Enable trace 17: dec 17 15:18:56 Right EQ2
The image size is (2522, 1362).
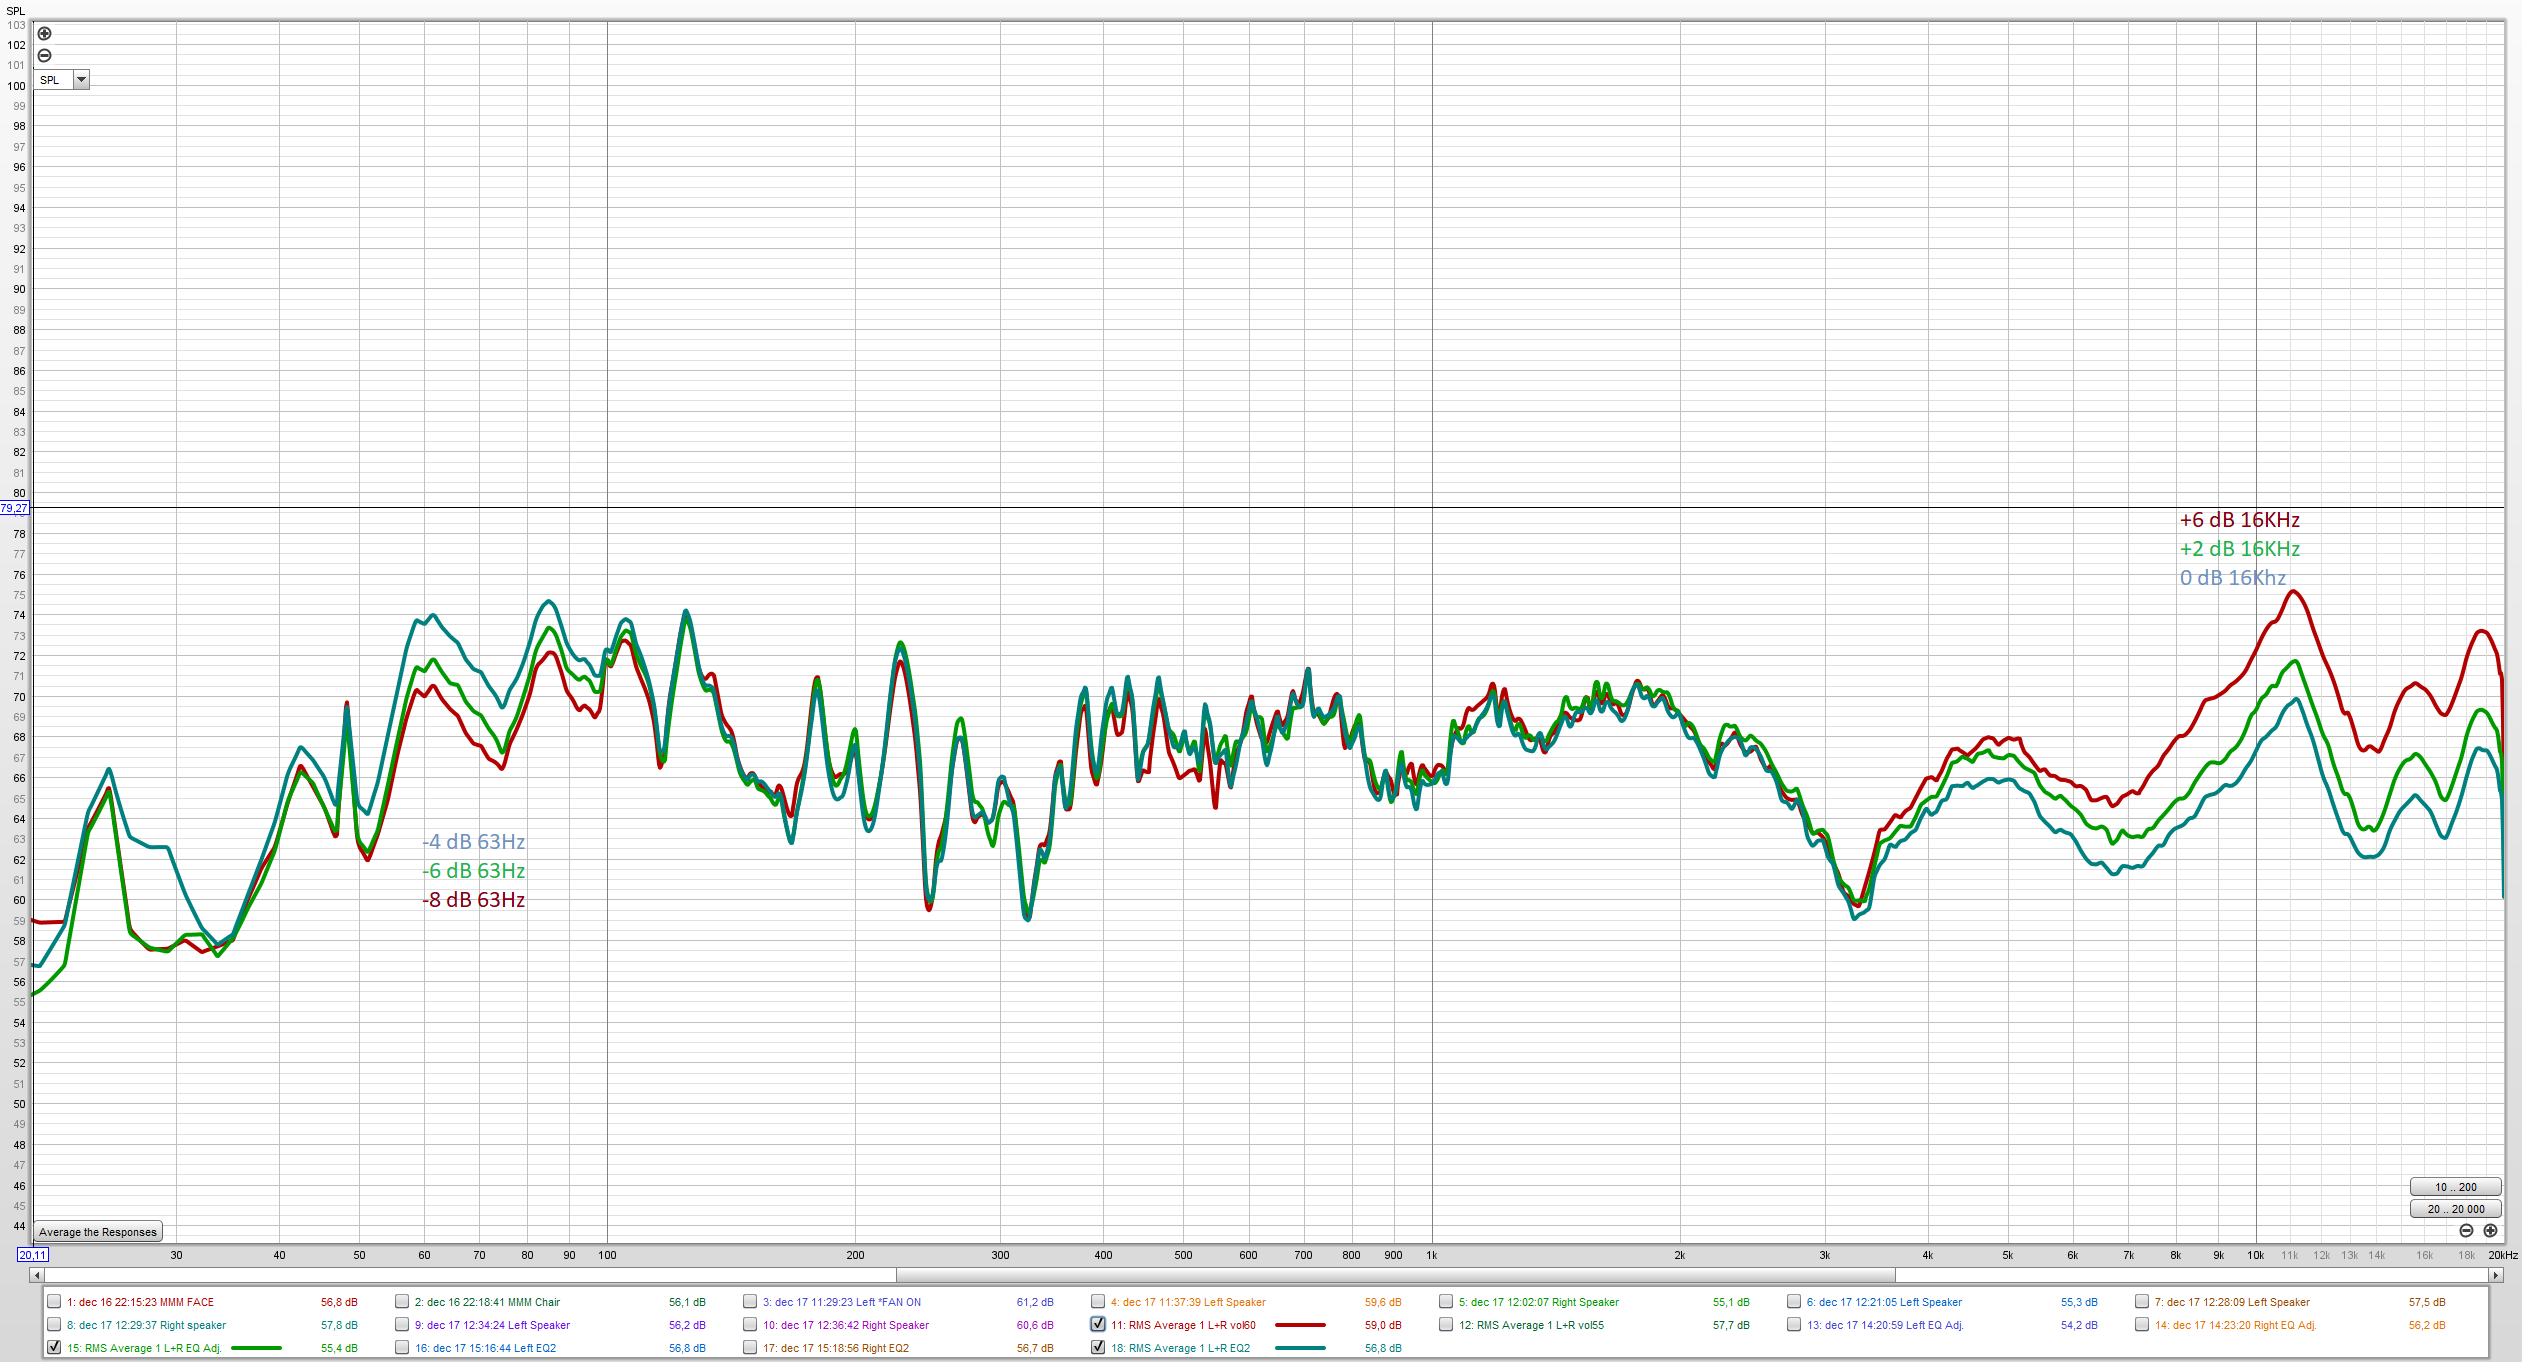(750, 1348)
